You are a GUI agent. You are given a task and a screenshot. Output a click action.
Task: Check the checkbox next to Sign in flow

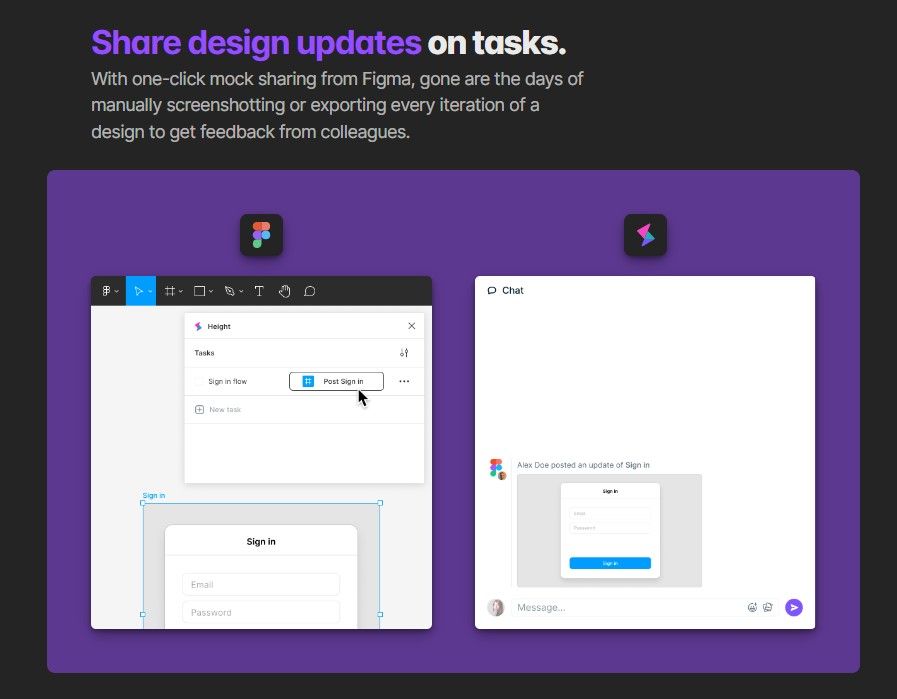200,381
